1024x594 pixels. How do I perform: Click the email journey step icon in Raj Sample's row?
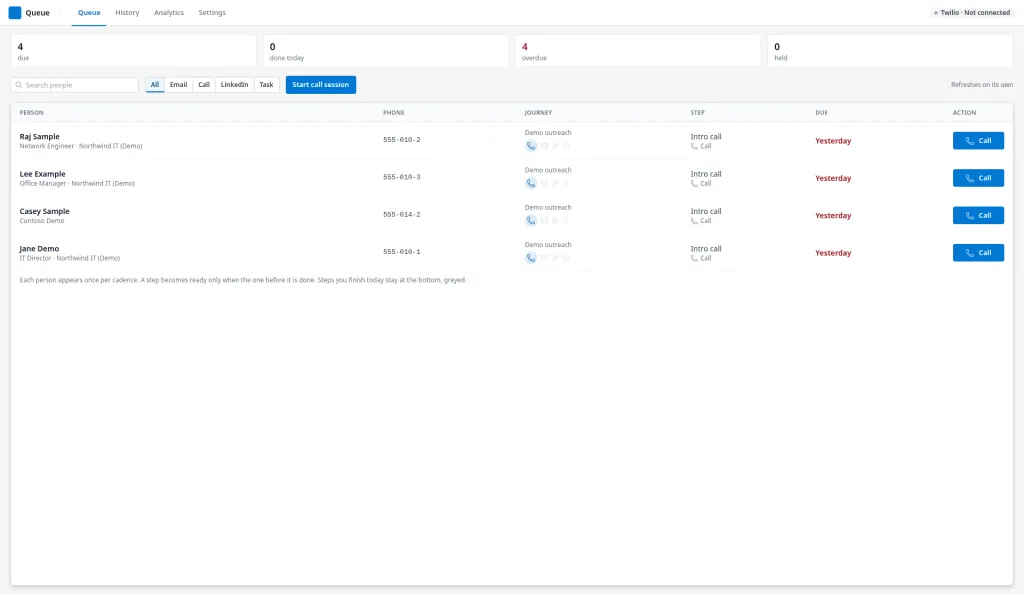(544, 146)
